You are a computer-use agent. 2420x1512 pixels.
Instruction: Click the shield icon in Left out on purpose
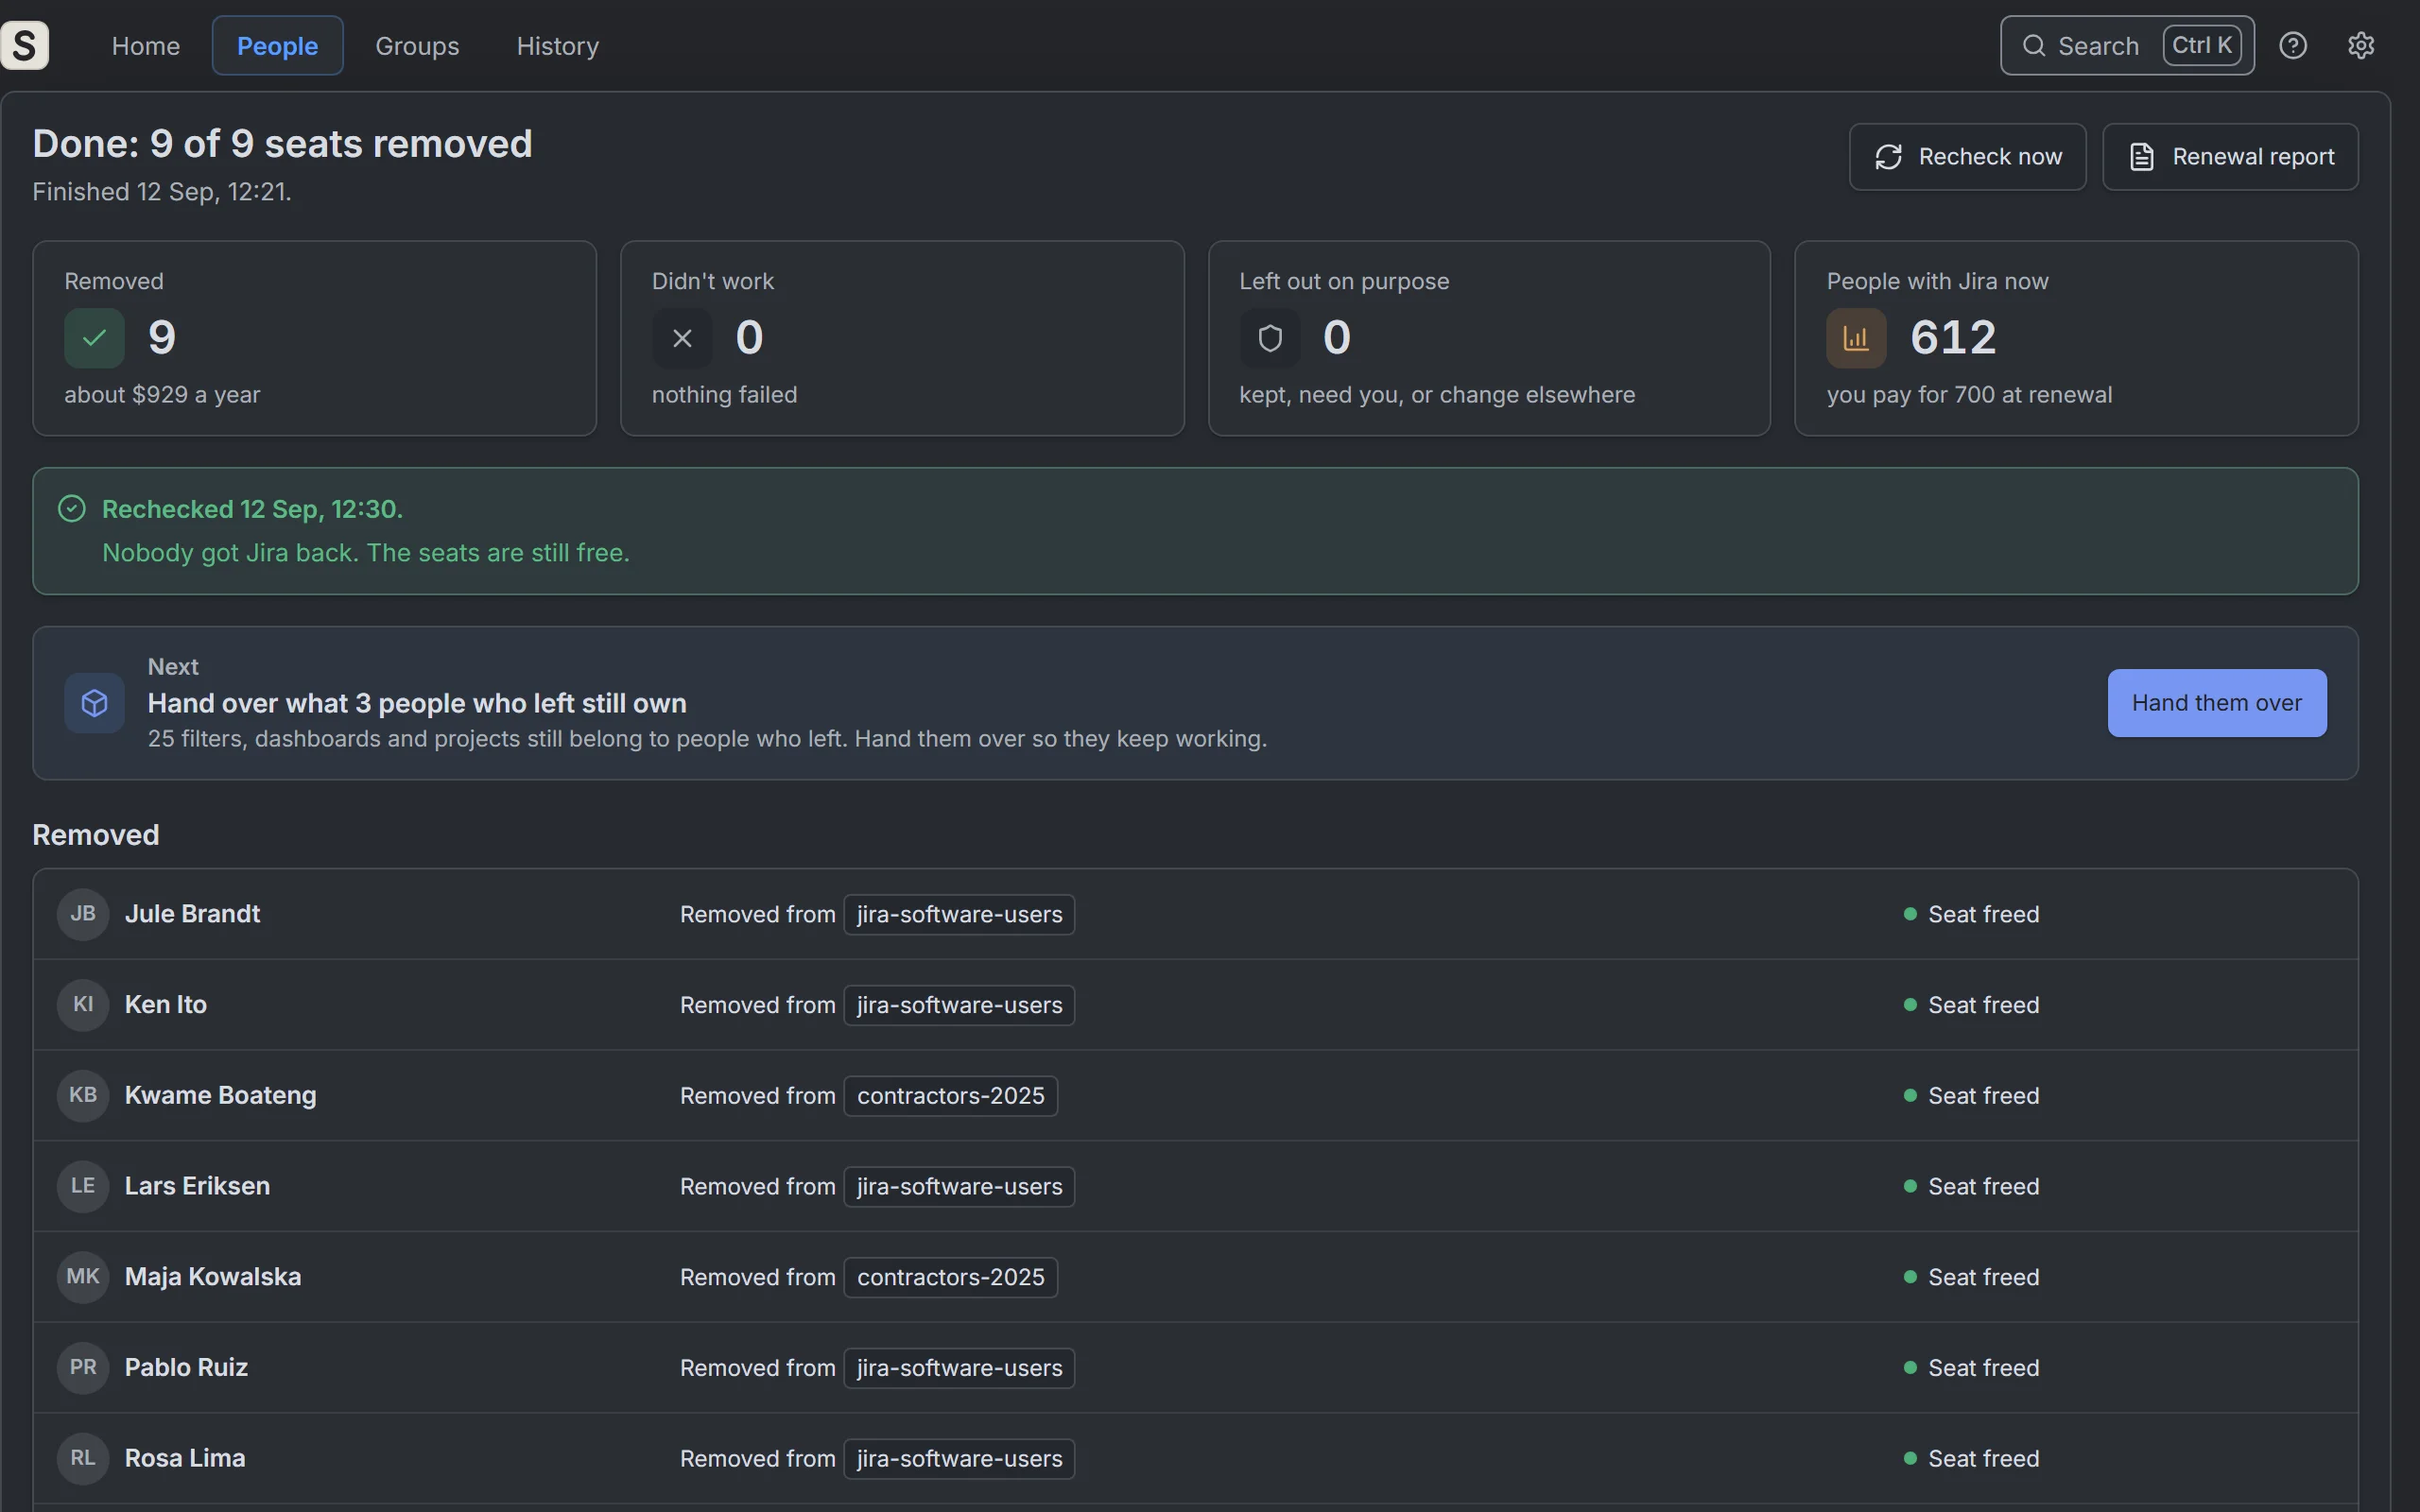point(1270,338)
